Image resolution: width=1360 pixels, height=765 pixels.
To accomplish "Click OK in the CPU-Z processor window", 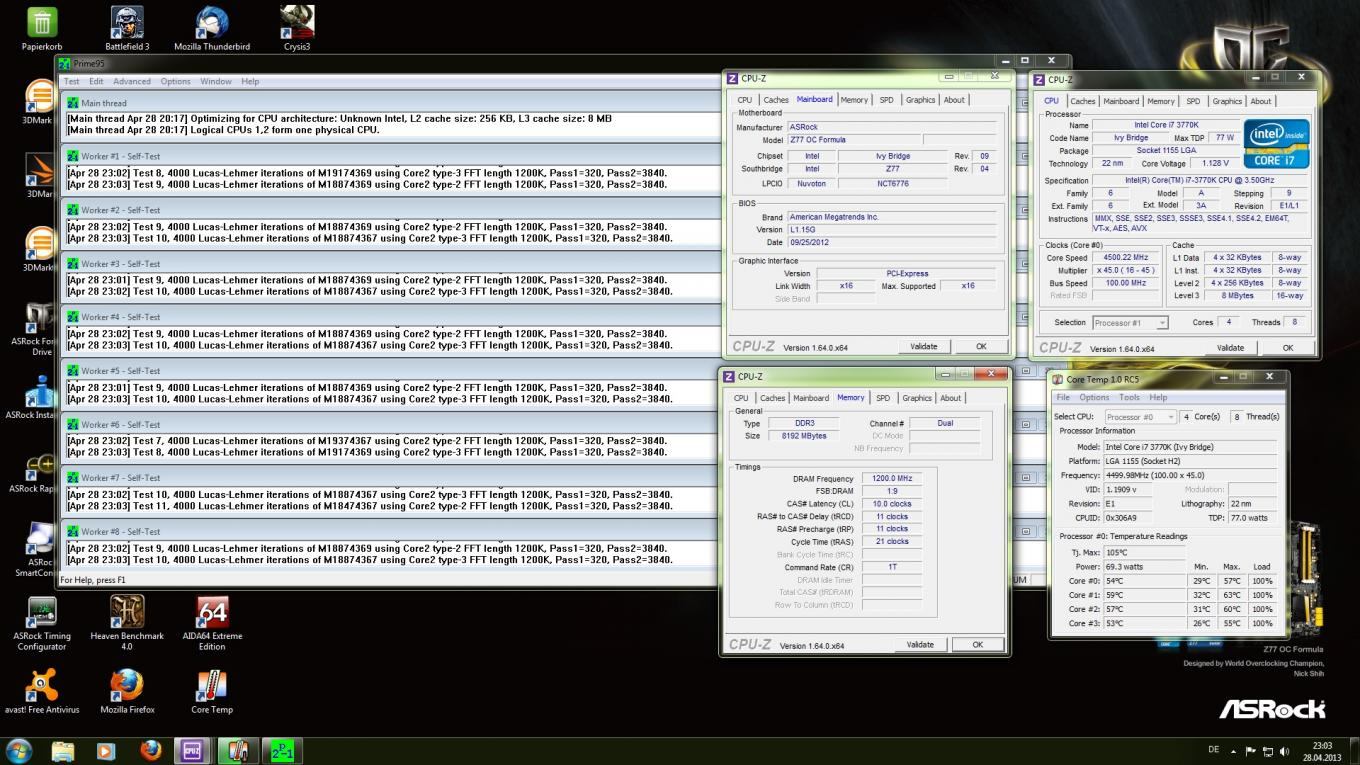I will [x=1288, y=348].
